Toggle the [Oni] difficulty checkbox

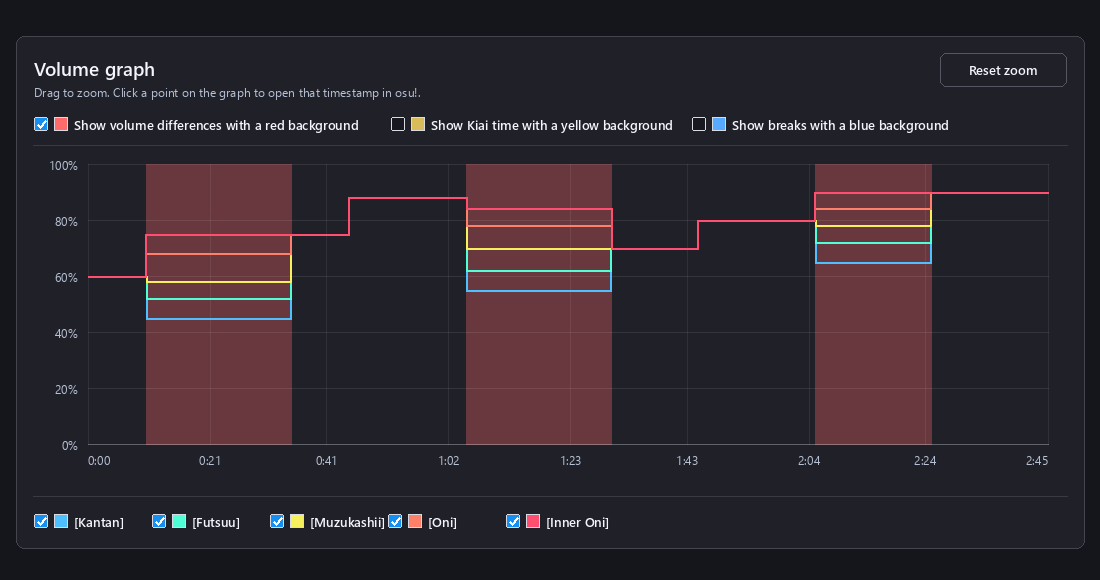point(395,521)
